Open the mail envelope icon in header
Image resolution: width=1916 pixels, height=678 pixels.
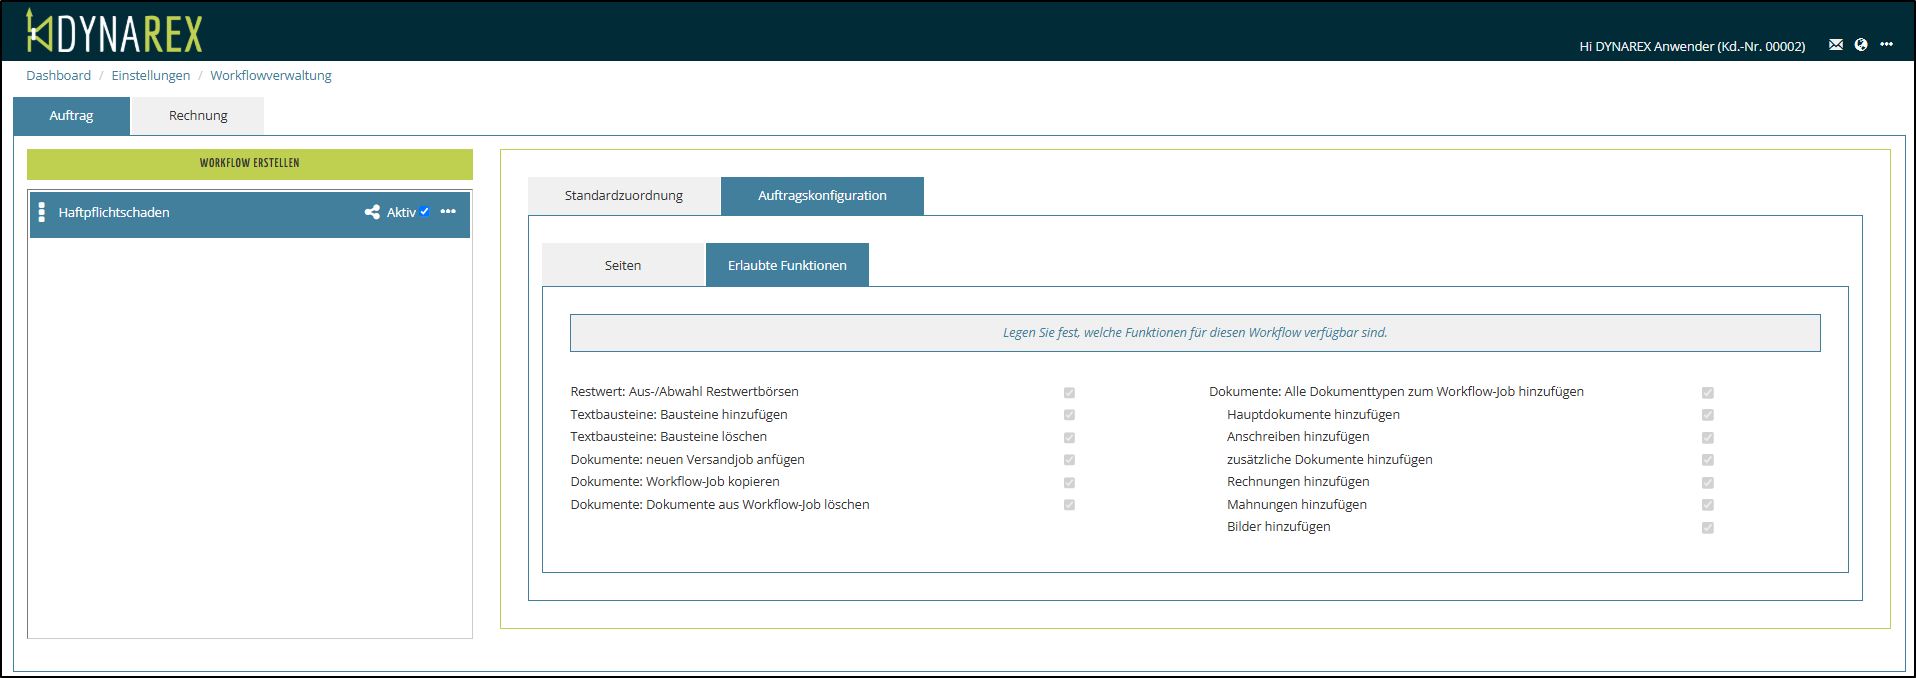(1835, 45)
